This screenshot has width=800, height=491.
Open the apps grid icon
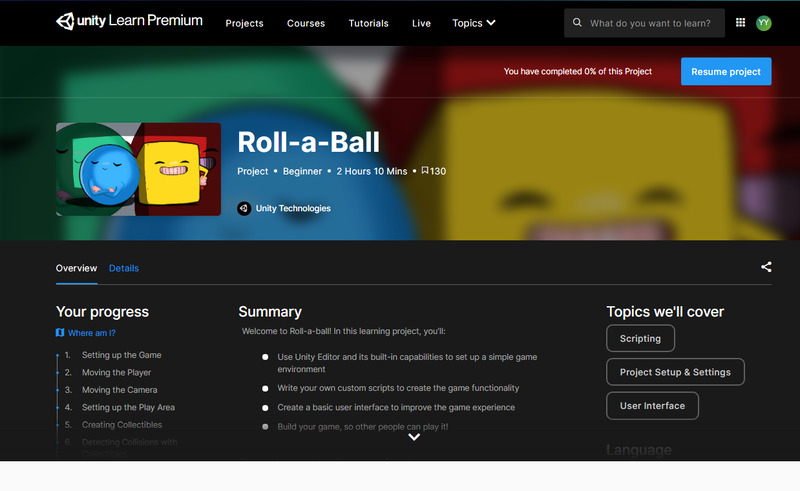pos(740,22)
